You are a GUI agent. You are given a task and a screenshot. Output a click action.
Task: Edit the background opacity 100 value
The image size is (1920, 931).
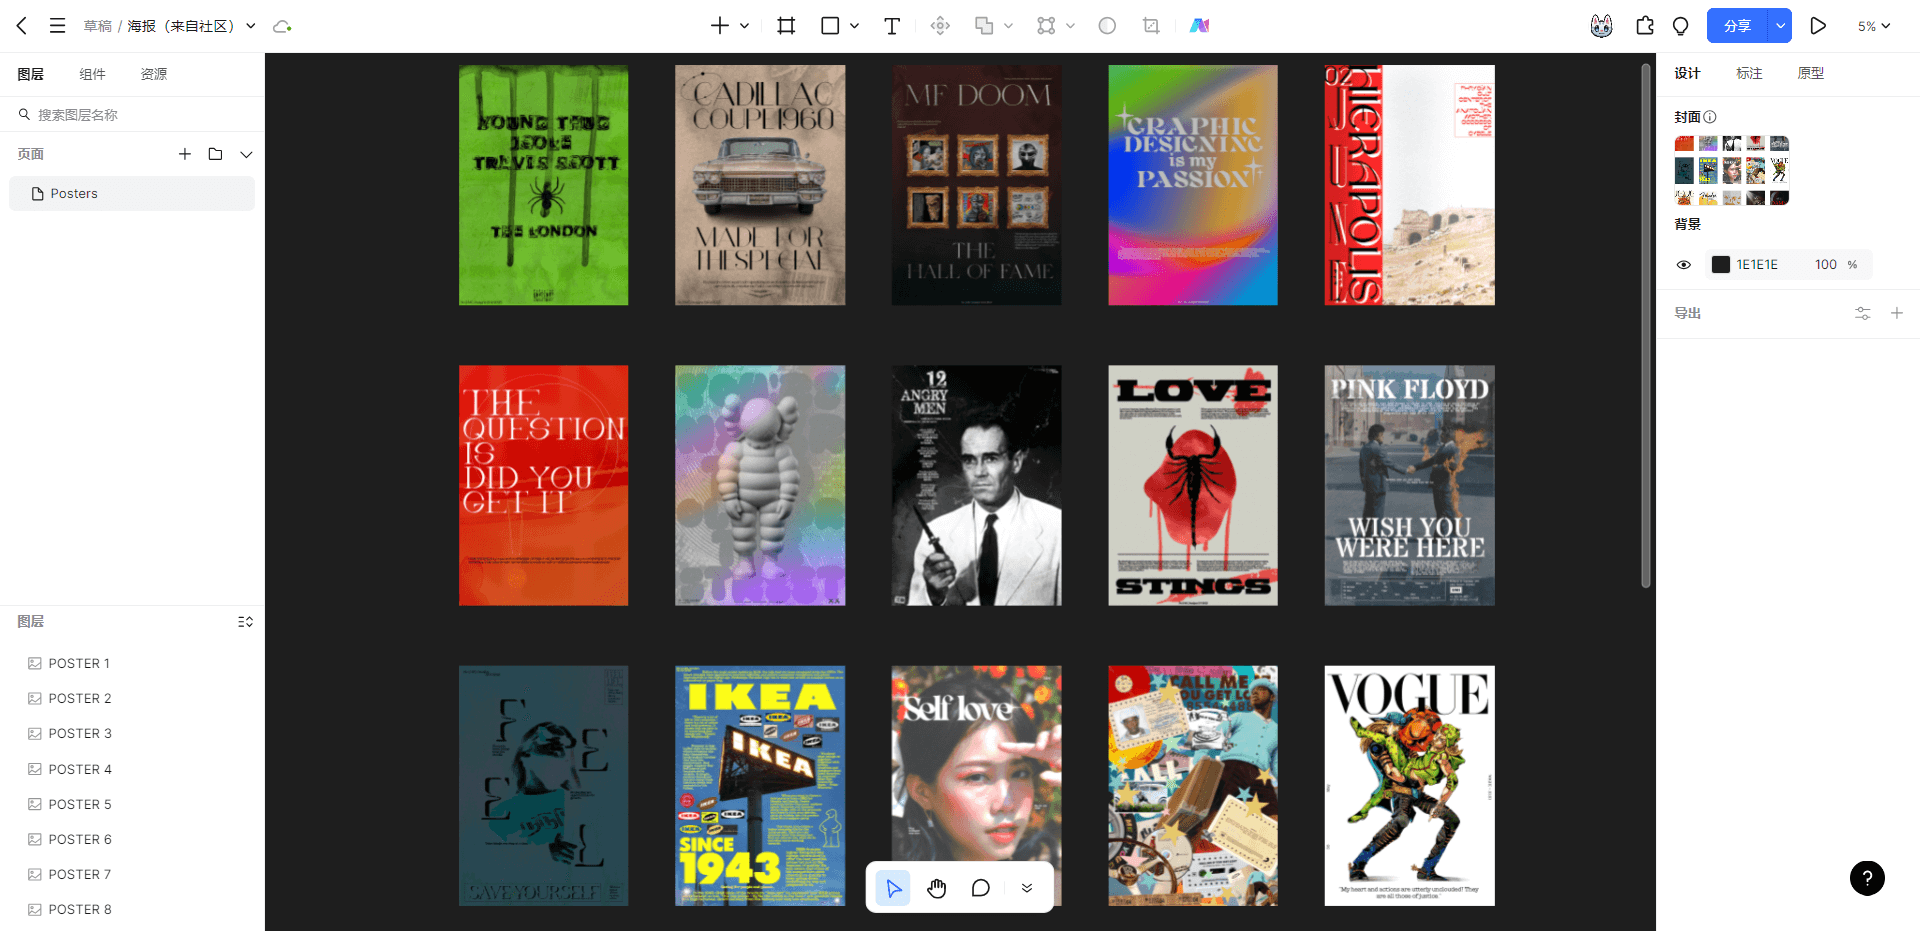click(1826, 265)
